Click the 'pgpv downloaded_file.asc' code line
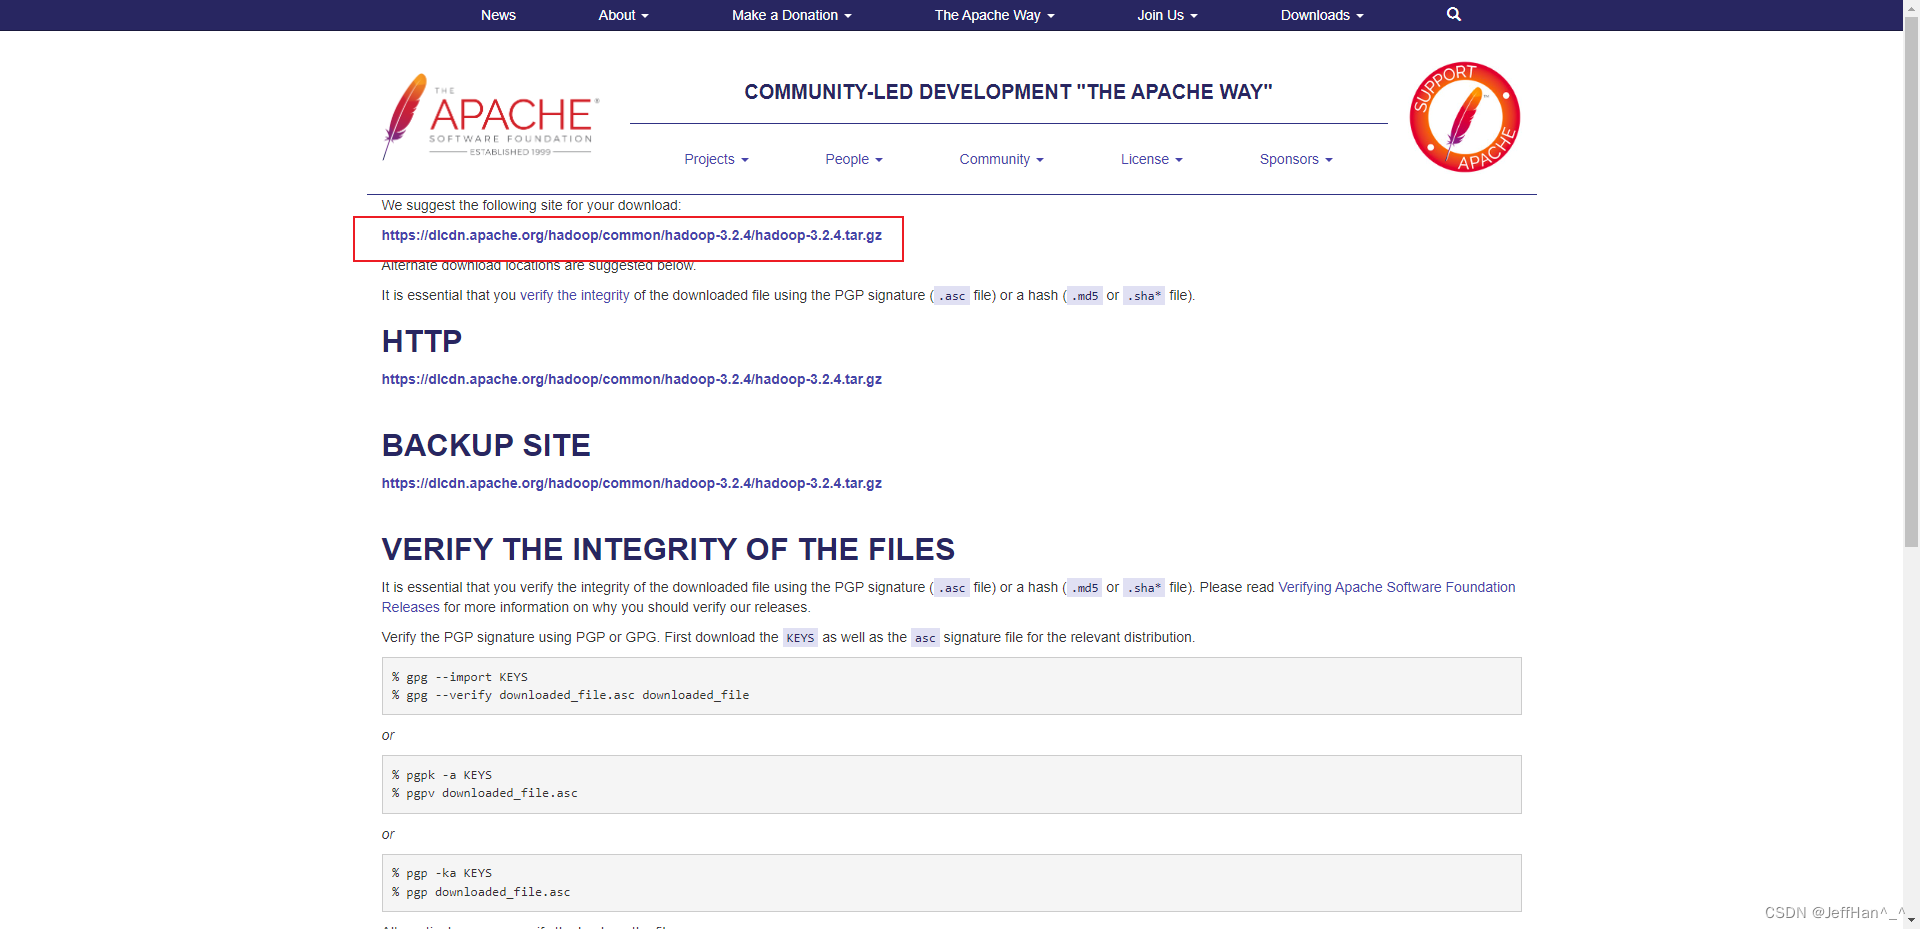 click(x=485, y=793)
